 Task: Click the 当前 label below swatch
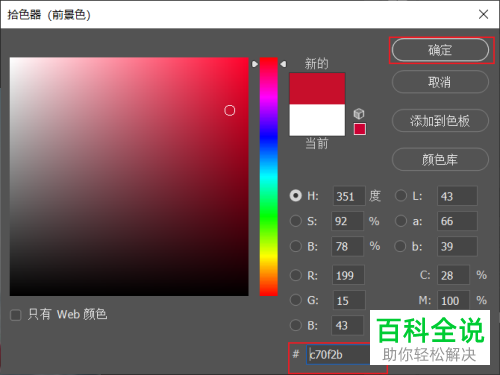click(x=317, y=144)
